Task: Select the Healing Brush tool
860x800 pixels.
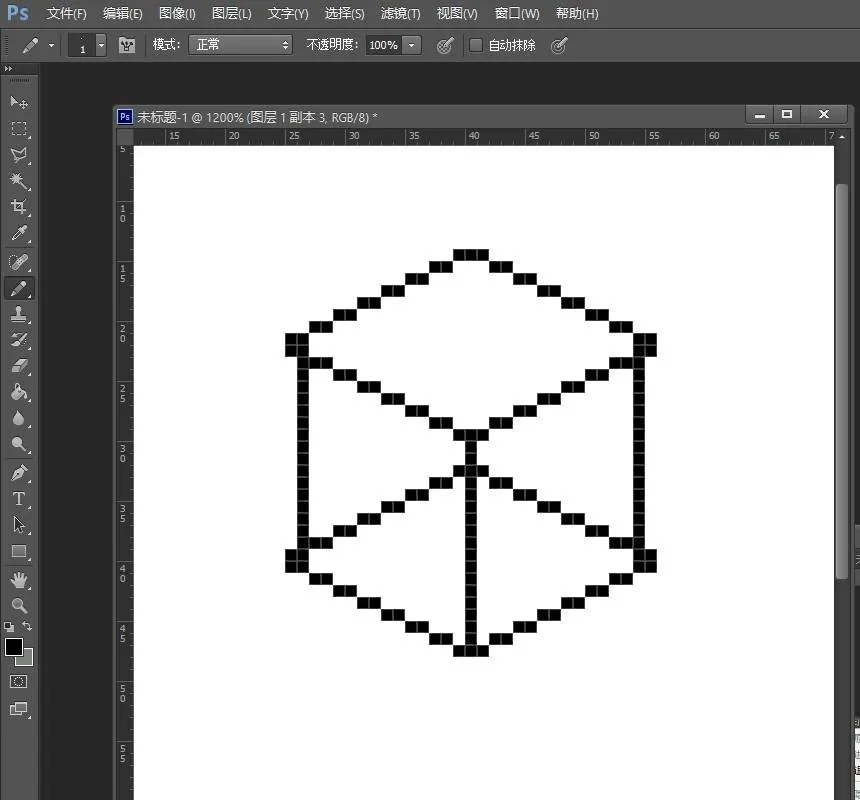Action: click(x=19, y=262)
